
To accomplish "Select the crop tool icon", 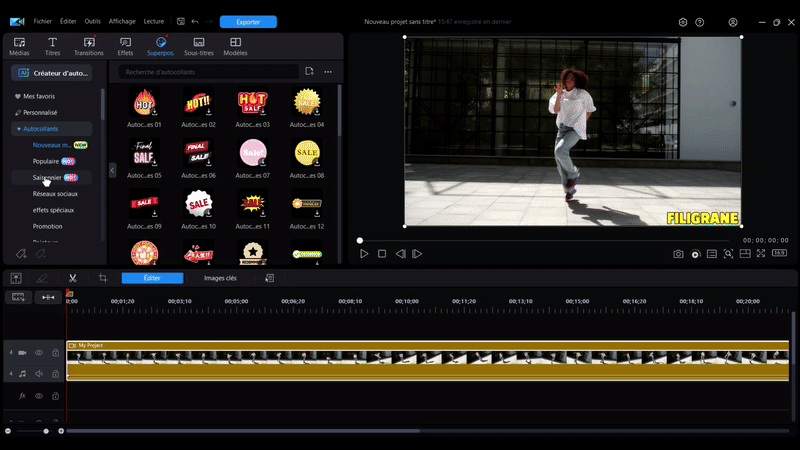I will click(x=103, y=278).
